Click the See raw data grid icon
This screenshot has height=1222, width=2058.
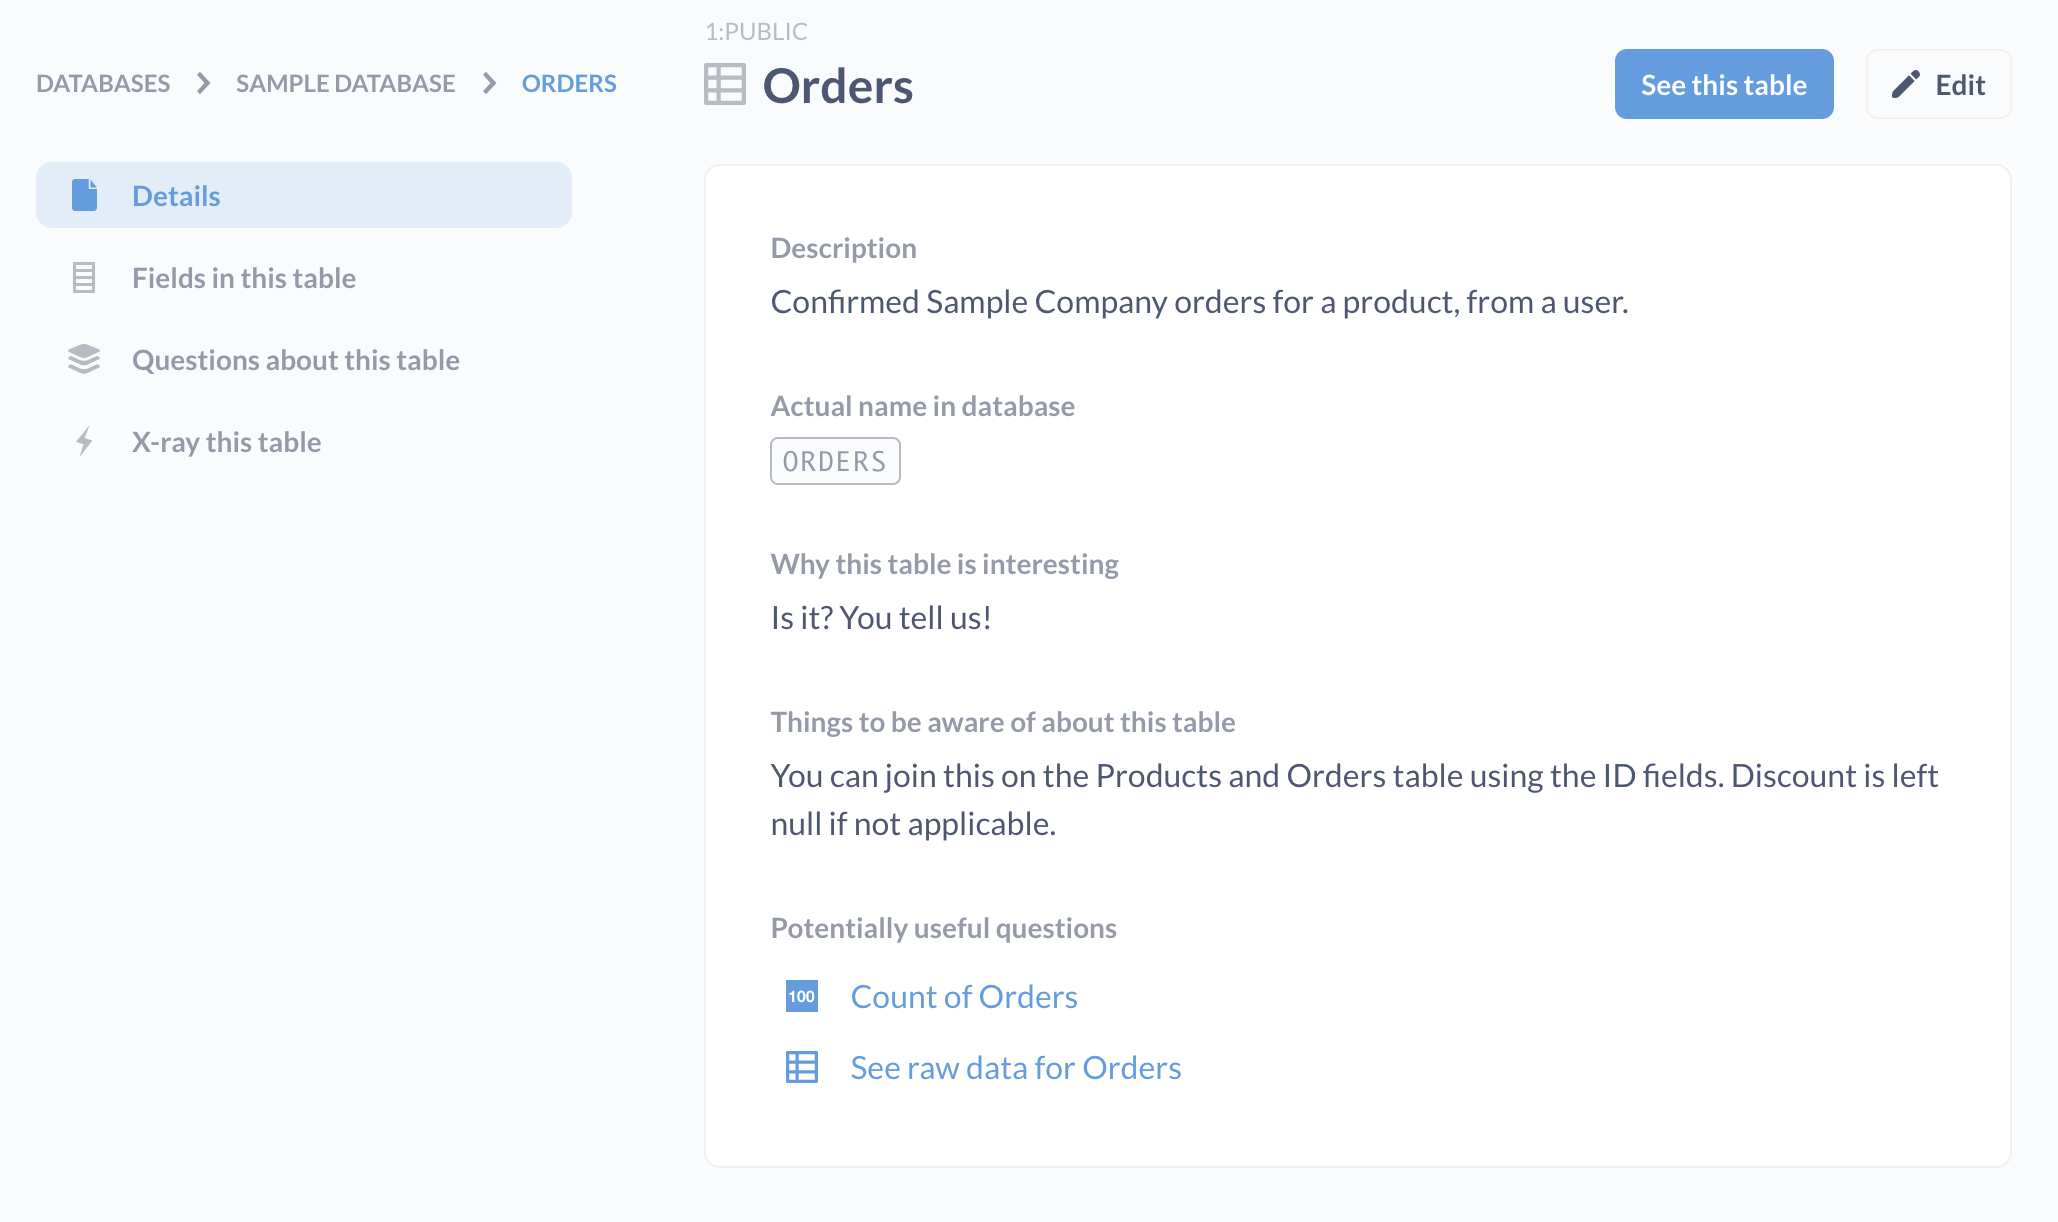[x=801, y=1068]
